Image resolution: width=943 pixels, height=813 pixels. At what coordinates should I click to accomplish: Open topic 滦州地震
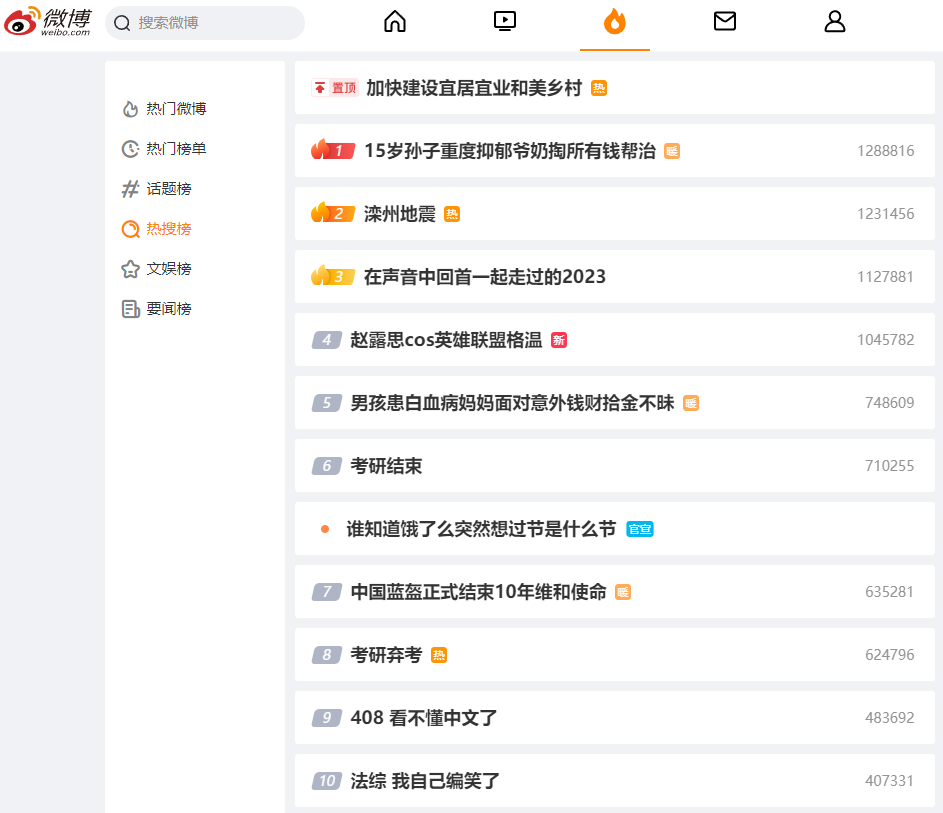pyautogui.click(x=400, y=213)
